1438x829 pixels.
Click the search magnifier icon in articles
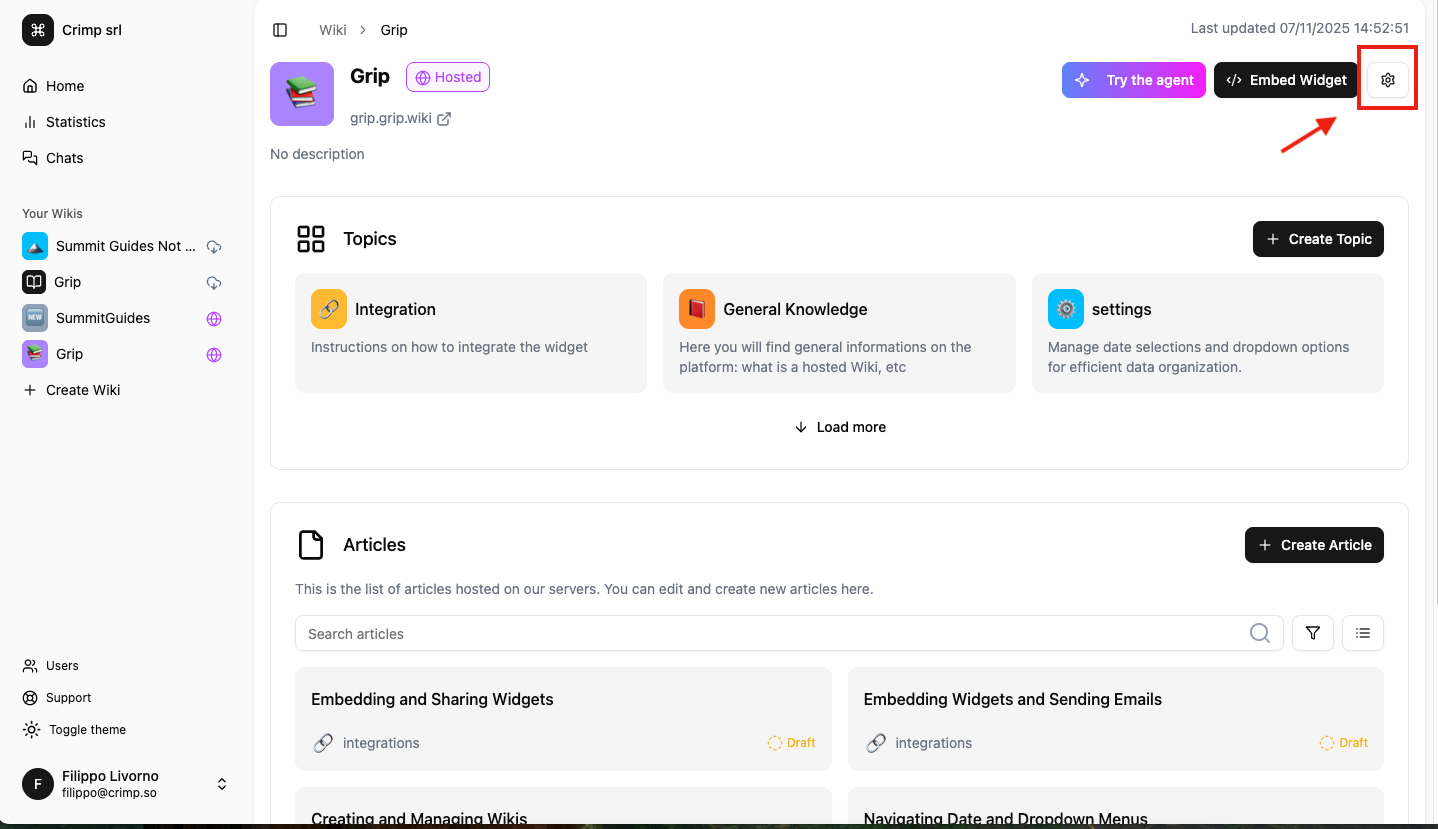coord(1259,633)
